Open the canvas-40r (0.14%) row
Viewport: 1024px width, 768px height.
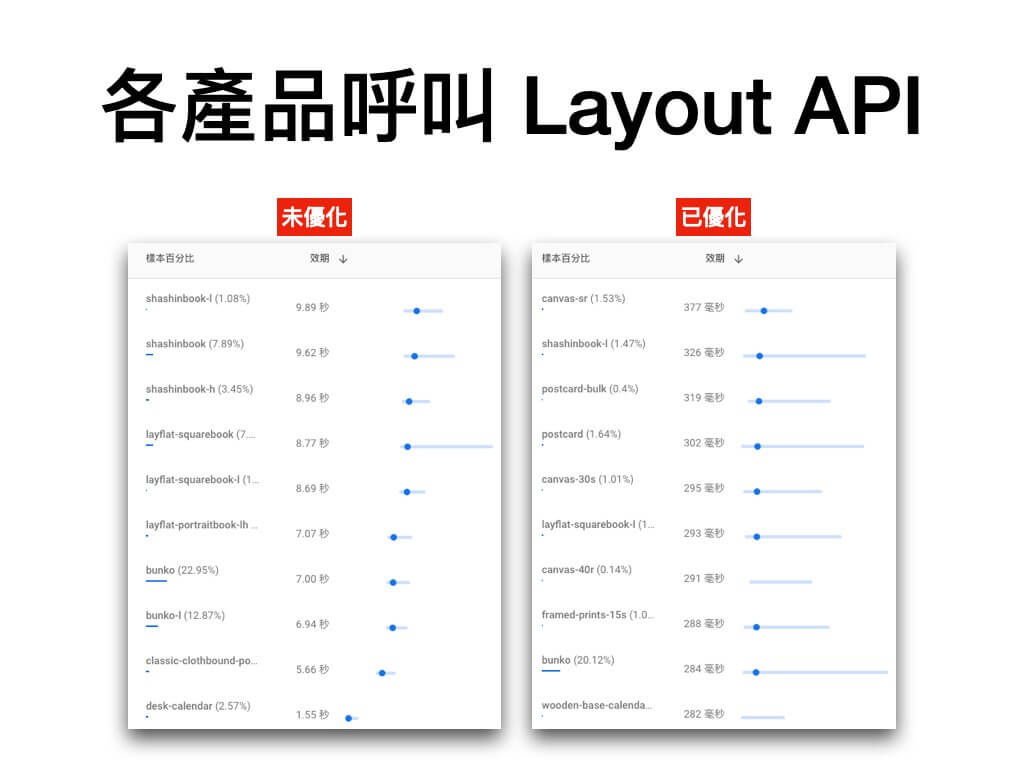click(586, 570)
